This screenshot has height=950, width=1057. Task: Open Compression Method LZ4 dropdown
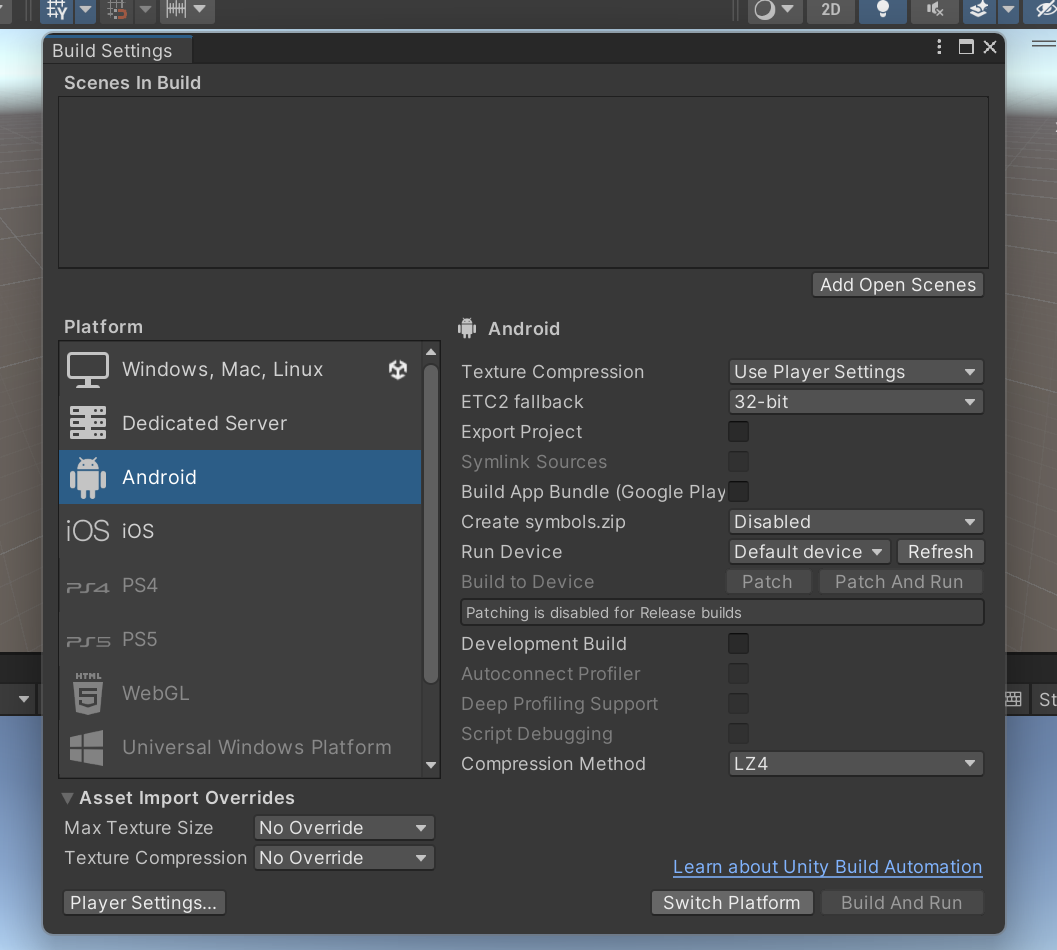click(855, 764)
